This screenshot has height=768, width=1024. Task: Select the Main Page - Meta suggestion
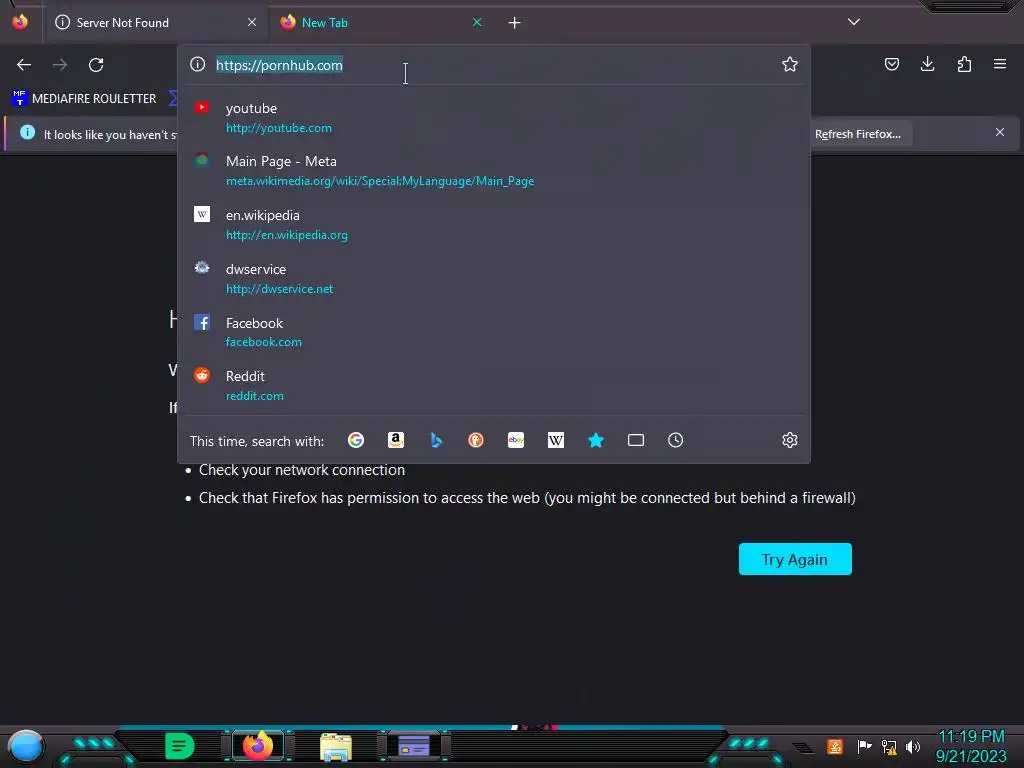point(494,170)
